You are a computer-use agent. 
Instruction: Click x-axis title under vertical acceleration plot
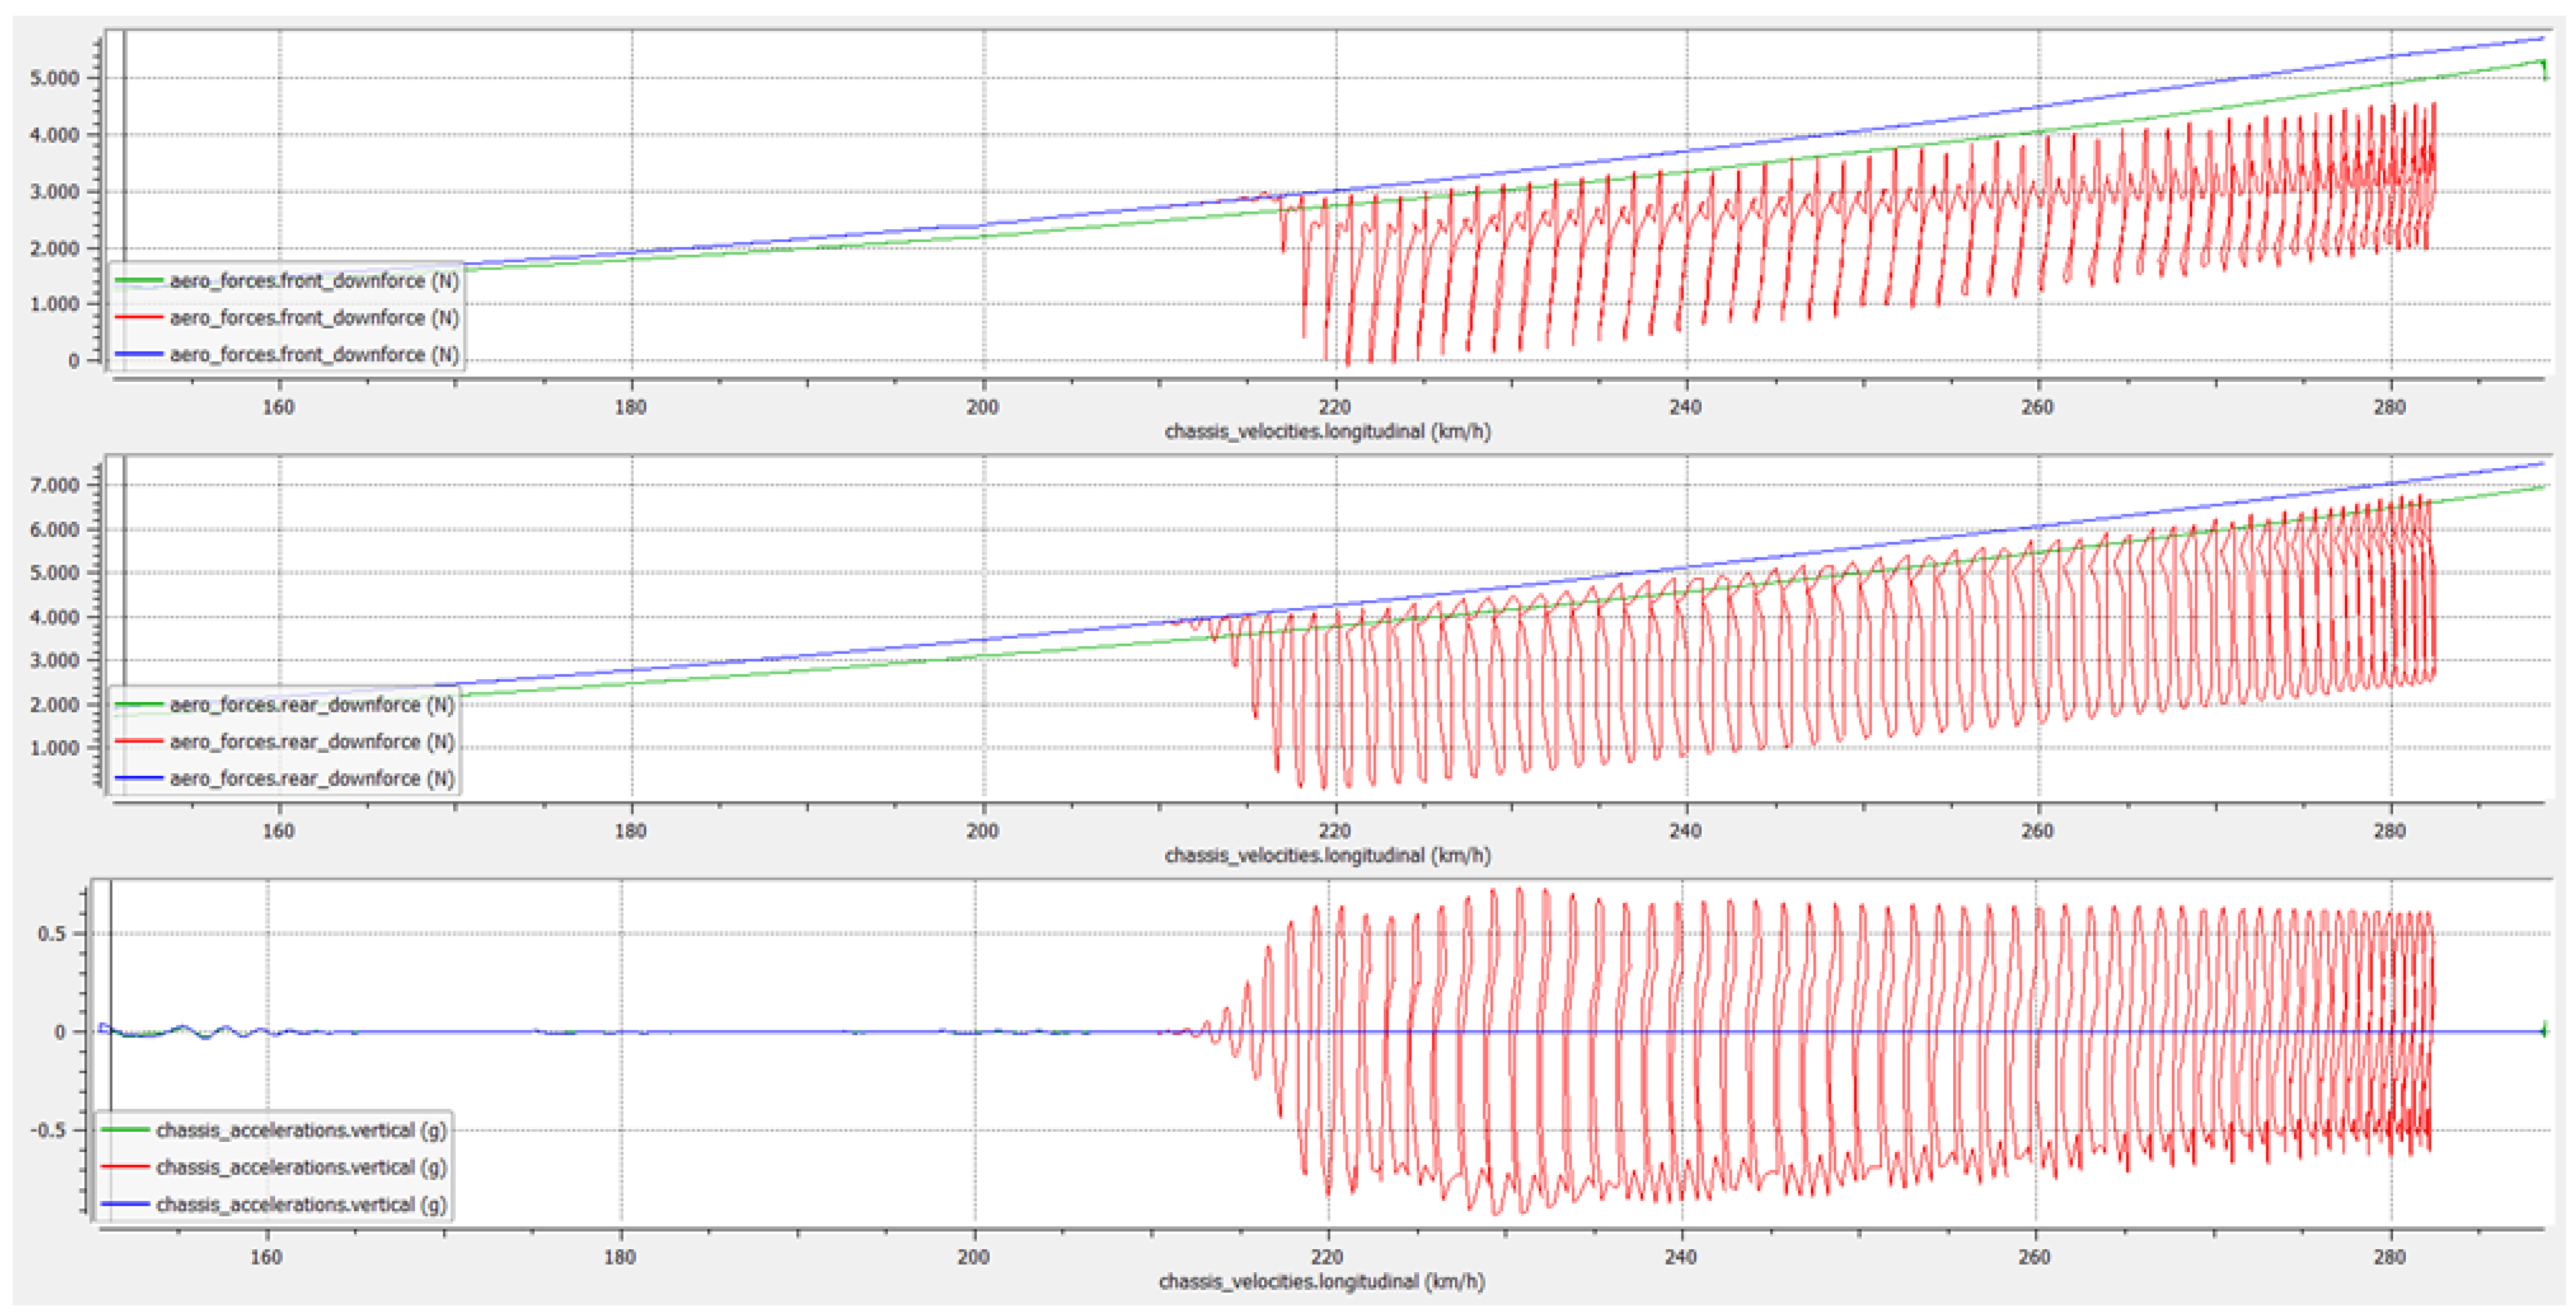(1321, 1282)
